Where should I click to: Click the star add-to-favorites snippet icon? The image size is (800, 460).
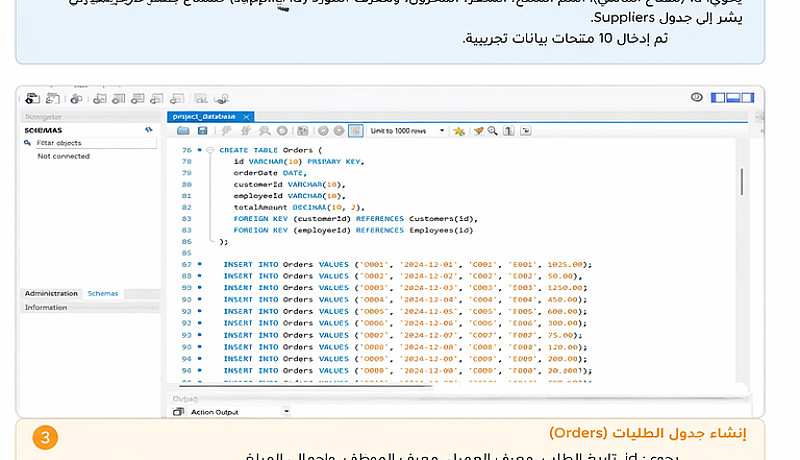[x=459, y=131]
